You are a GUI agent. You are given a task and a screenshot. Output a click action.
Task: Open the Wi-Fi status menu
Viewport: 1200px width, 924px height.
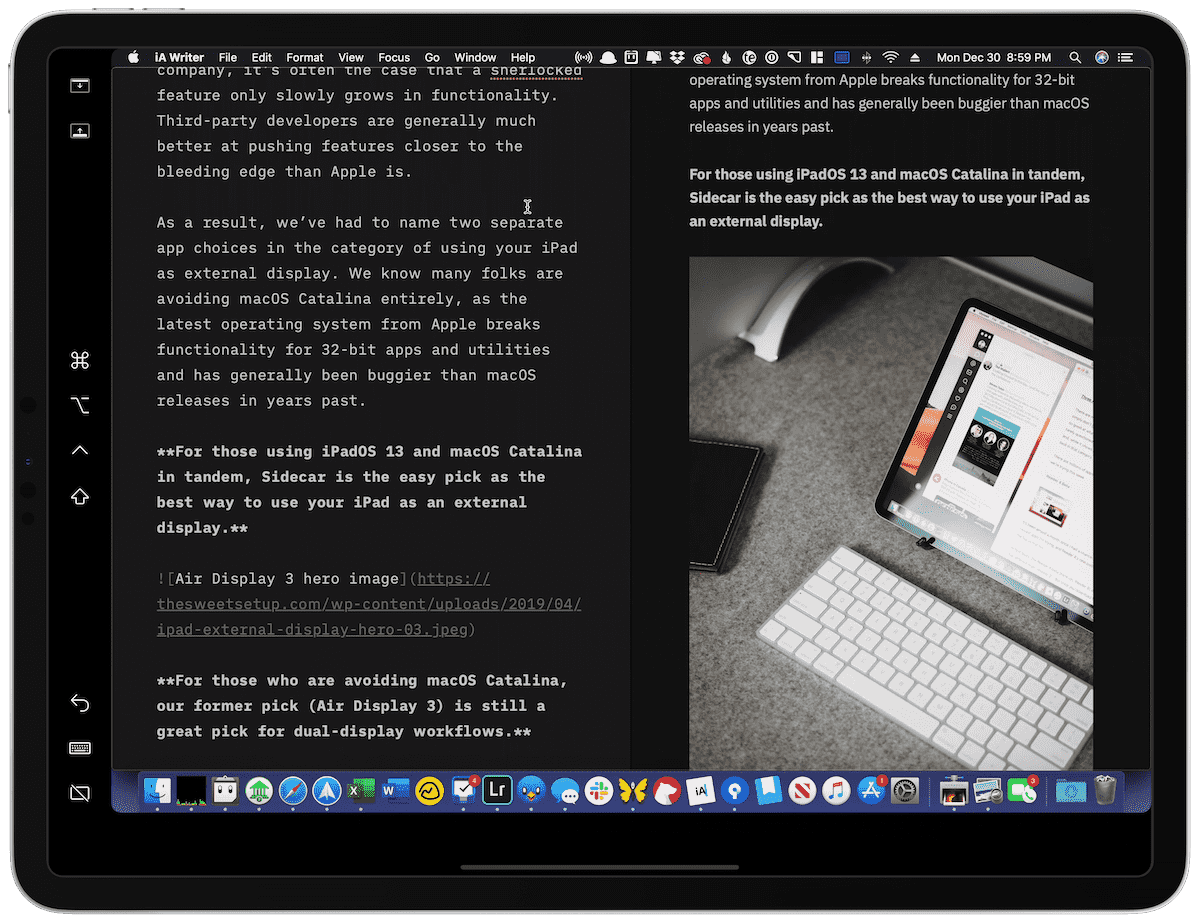tap(890, 58)
